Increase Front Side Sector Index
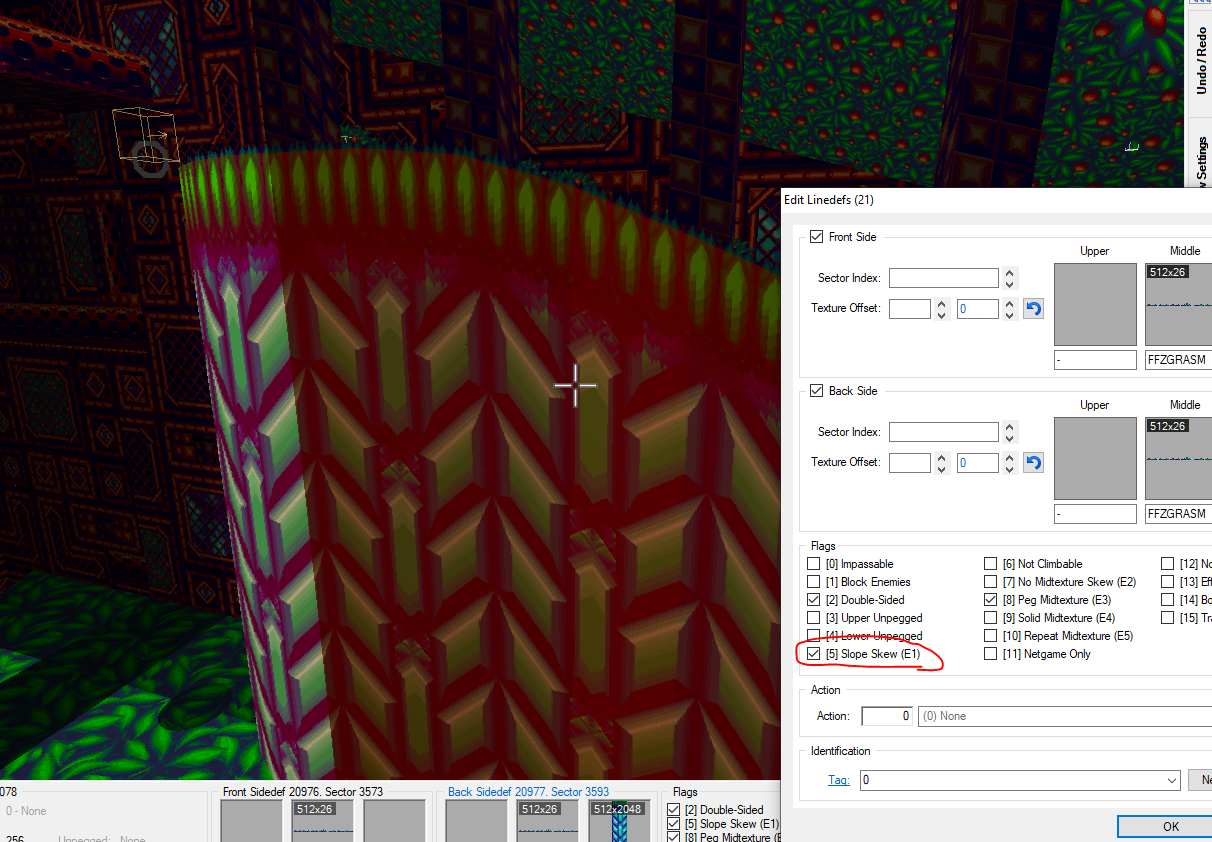The height and width of the screenshot is (842, 1212). click(x=1010, y=273)
